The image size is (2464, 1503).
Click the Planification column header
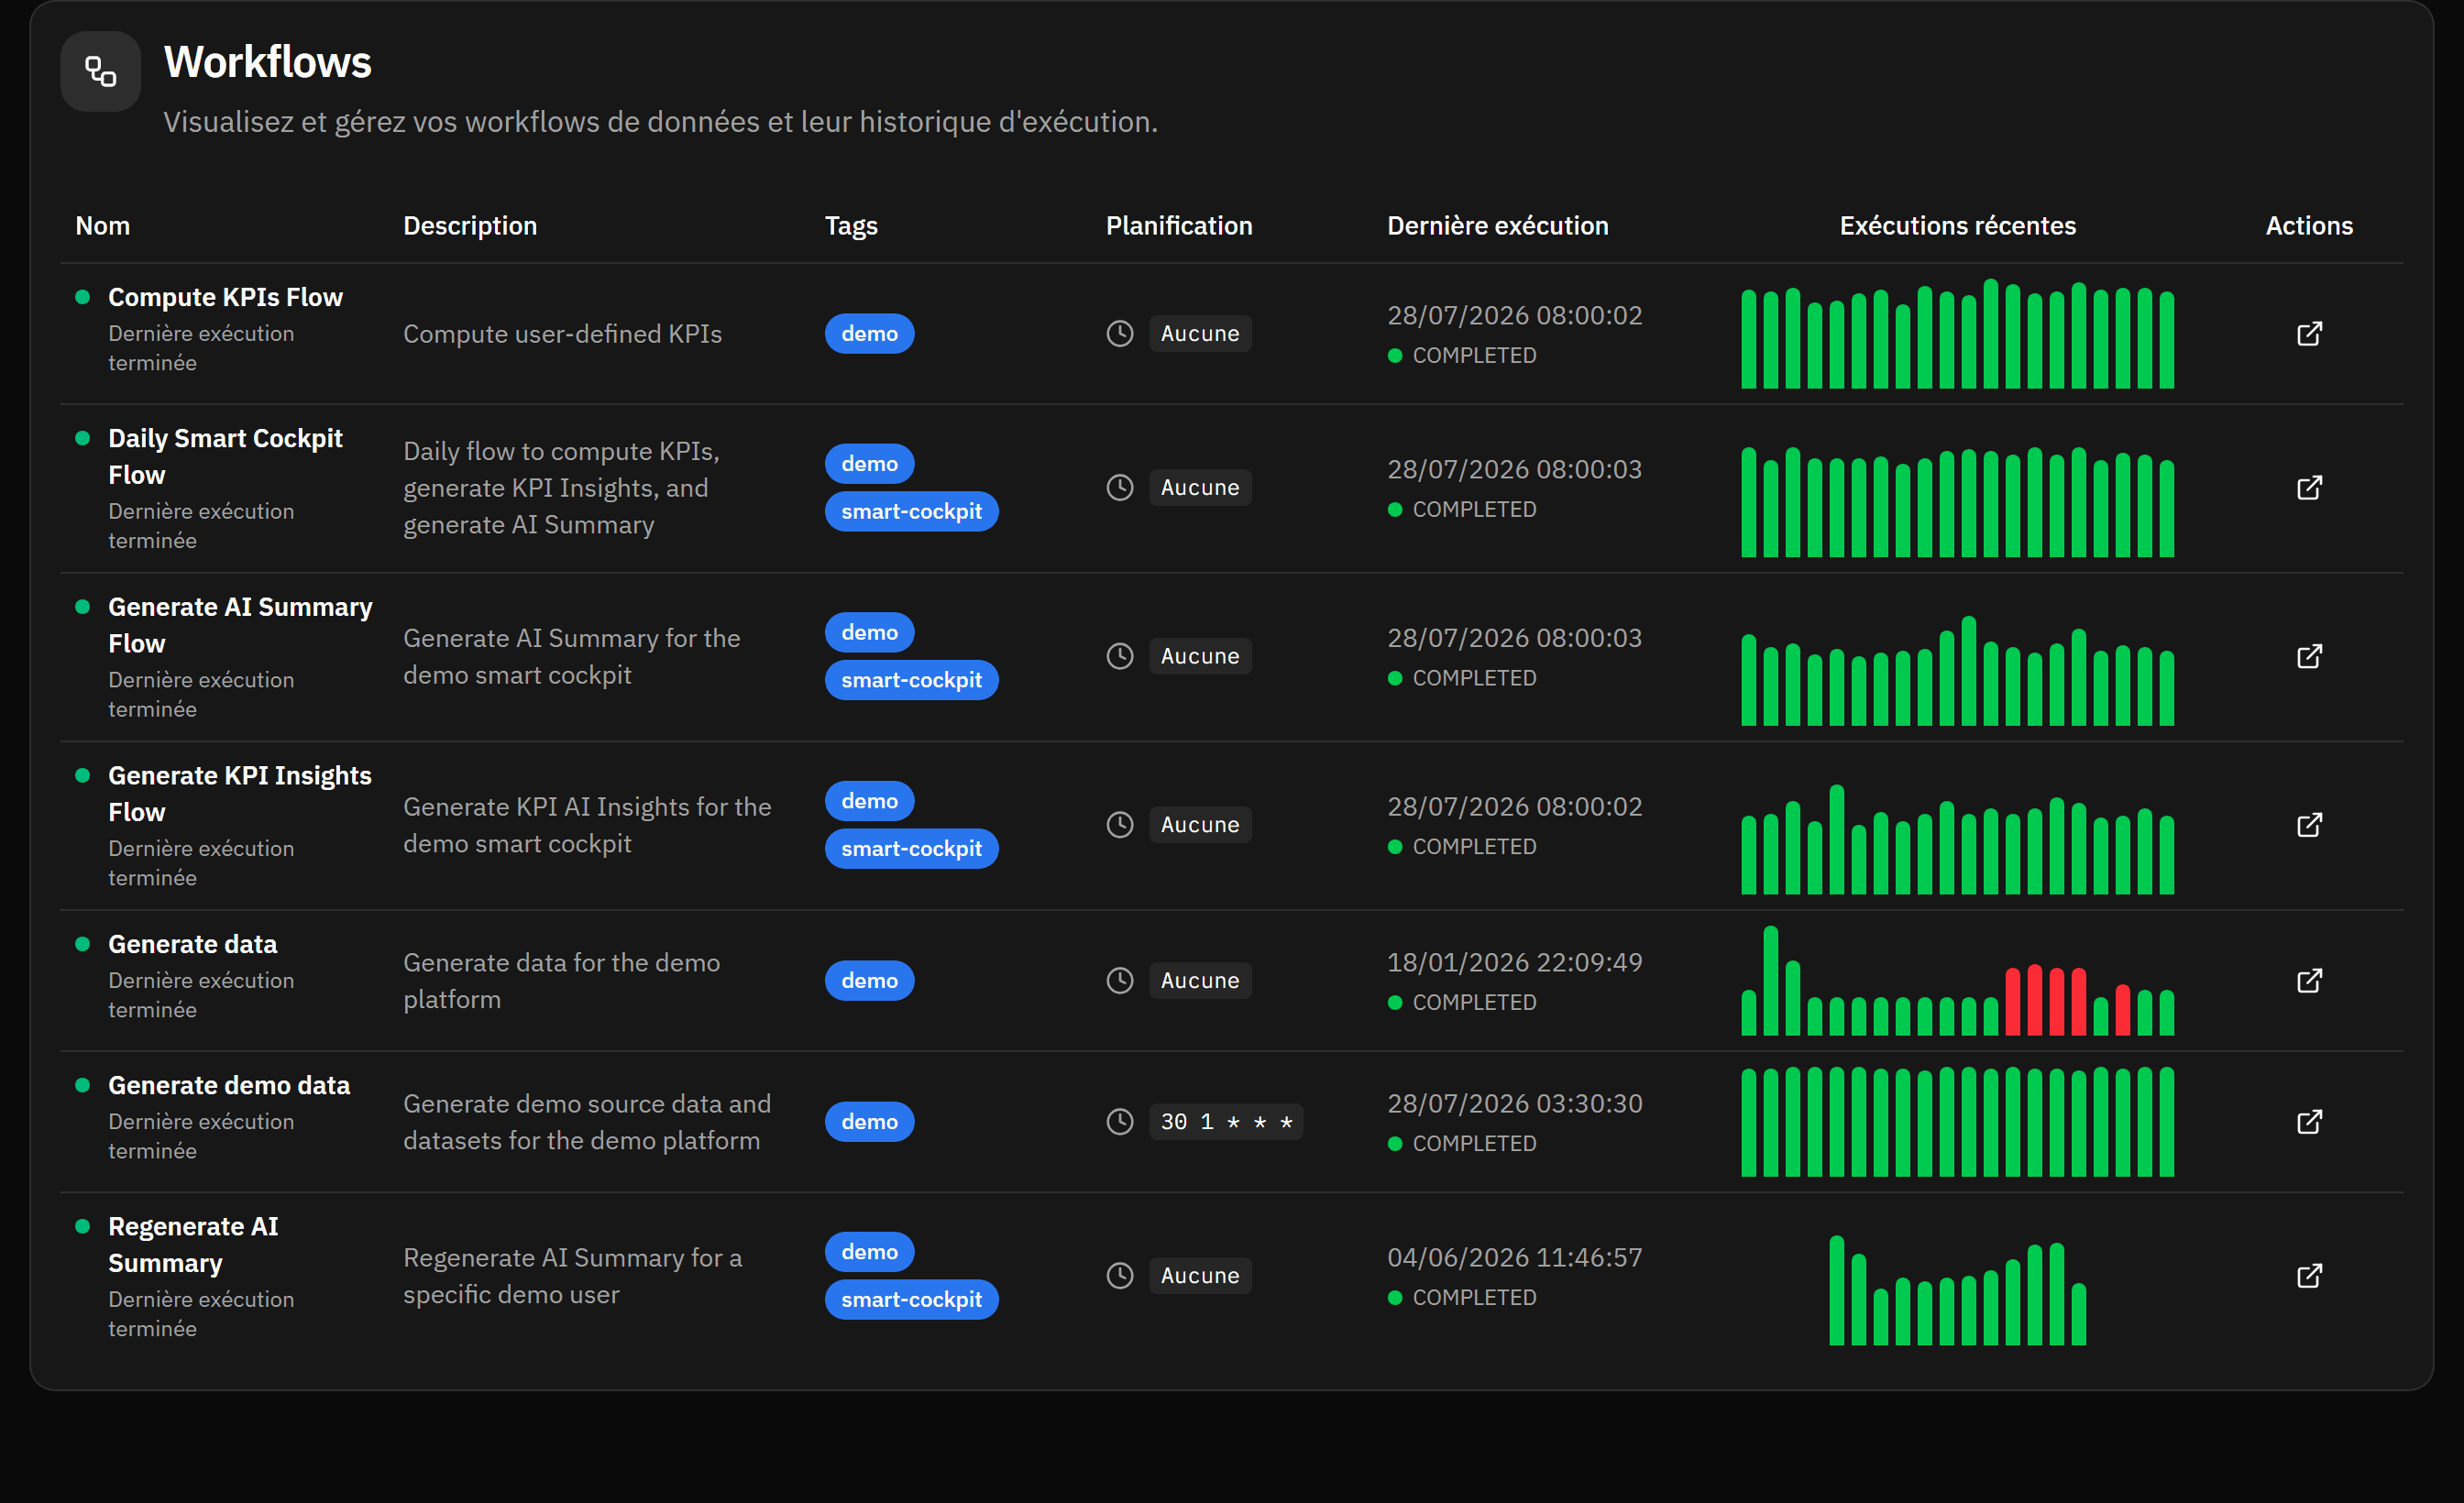pyautogui.click(x=1179, y=225)
